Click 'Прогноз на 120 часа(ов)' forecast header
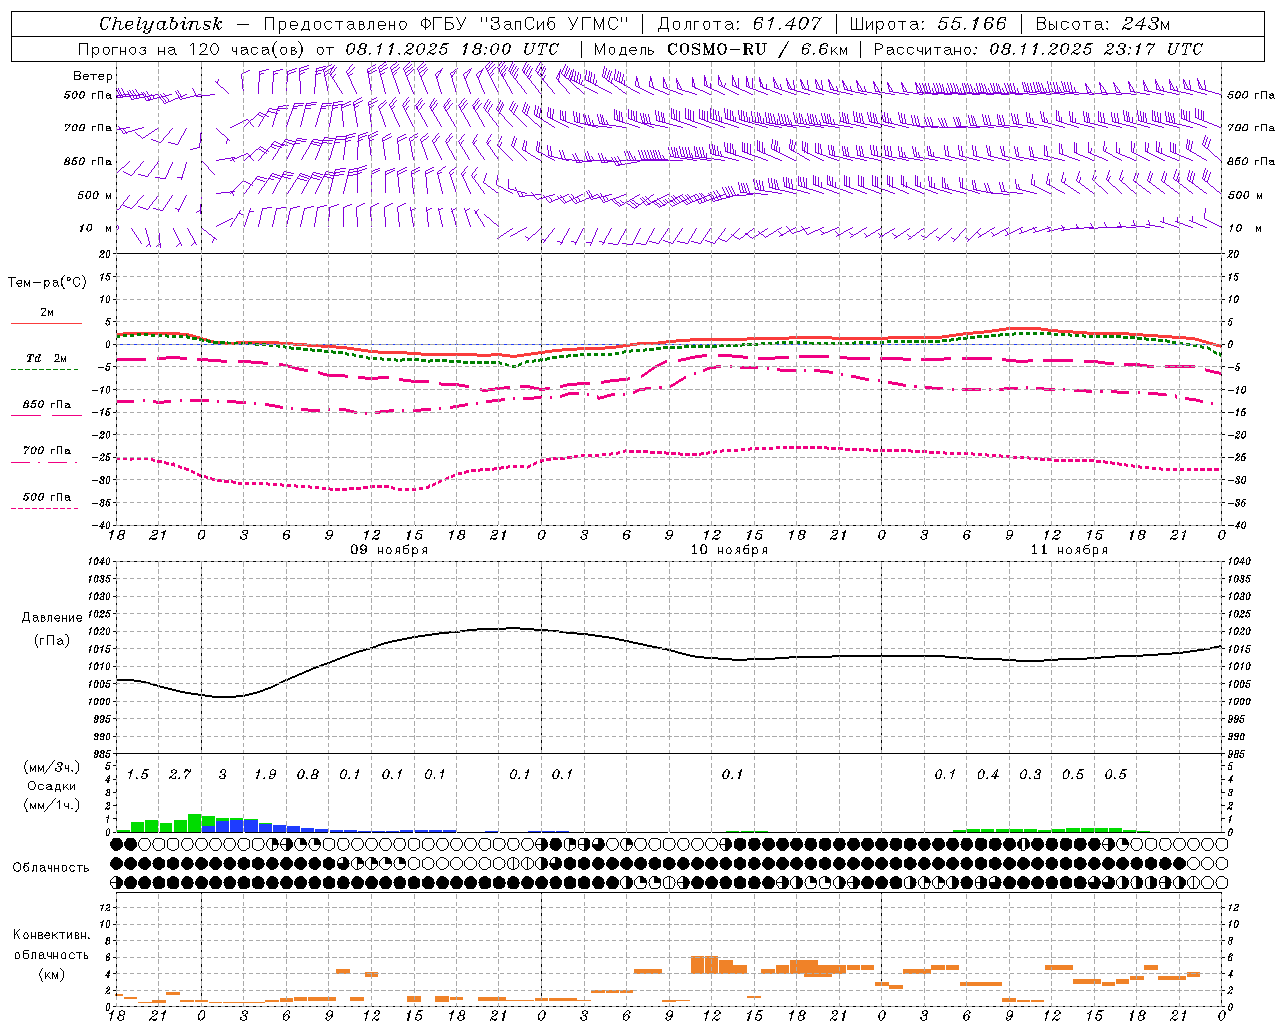This screenshot has width=1280, height=1024. 193,49
